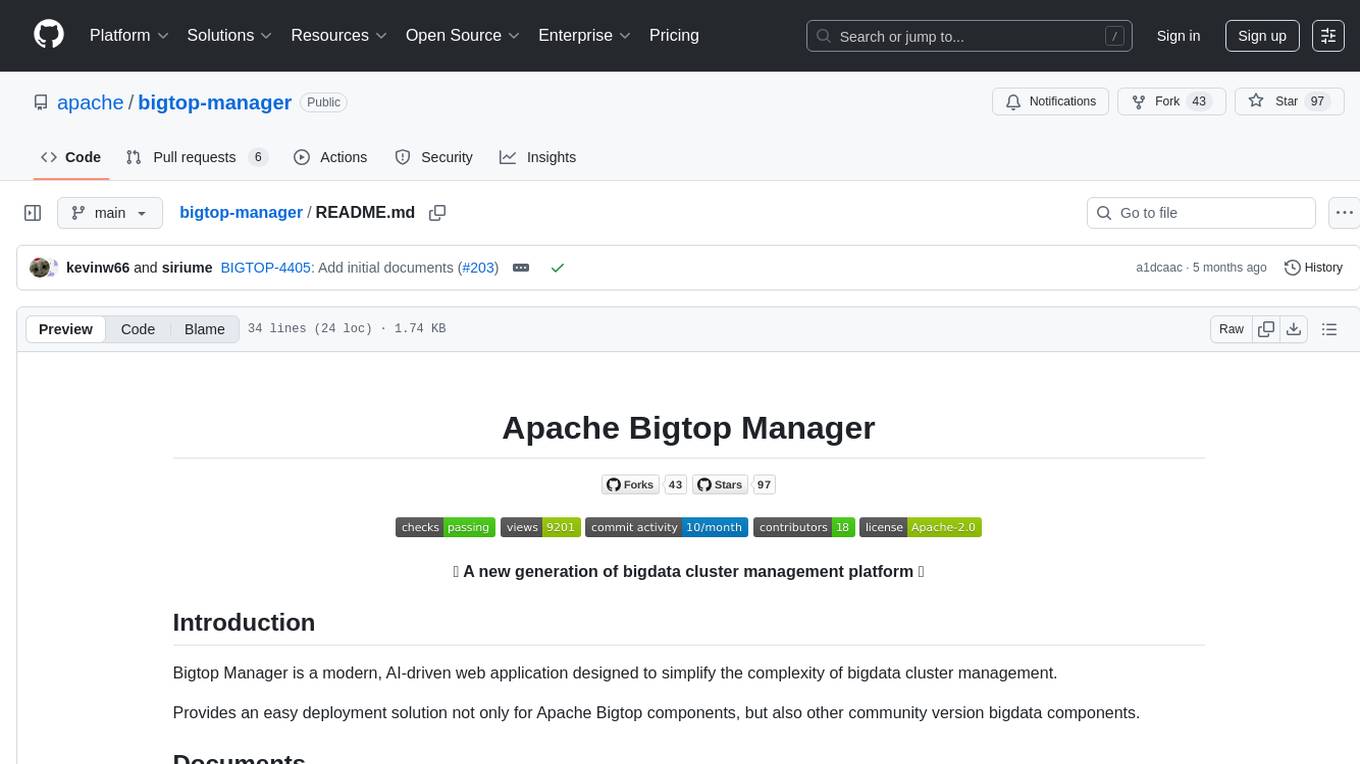Image resolution: width=1360 pixels, height=764 pixels.
Task: Copy raw file contents
Action: [x=1266, y=329]
